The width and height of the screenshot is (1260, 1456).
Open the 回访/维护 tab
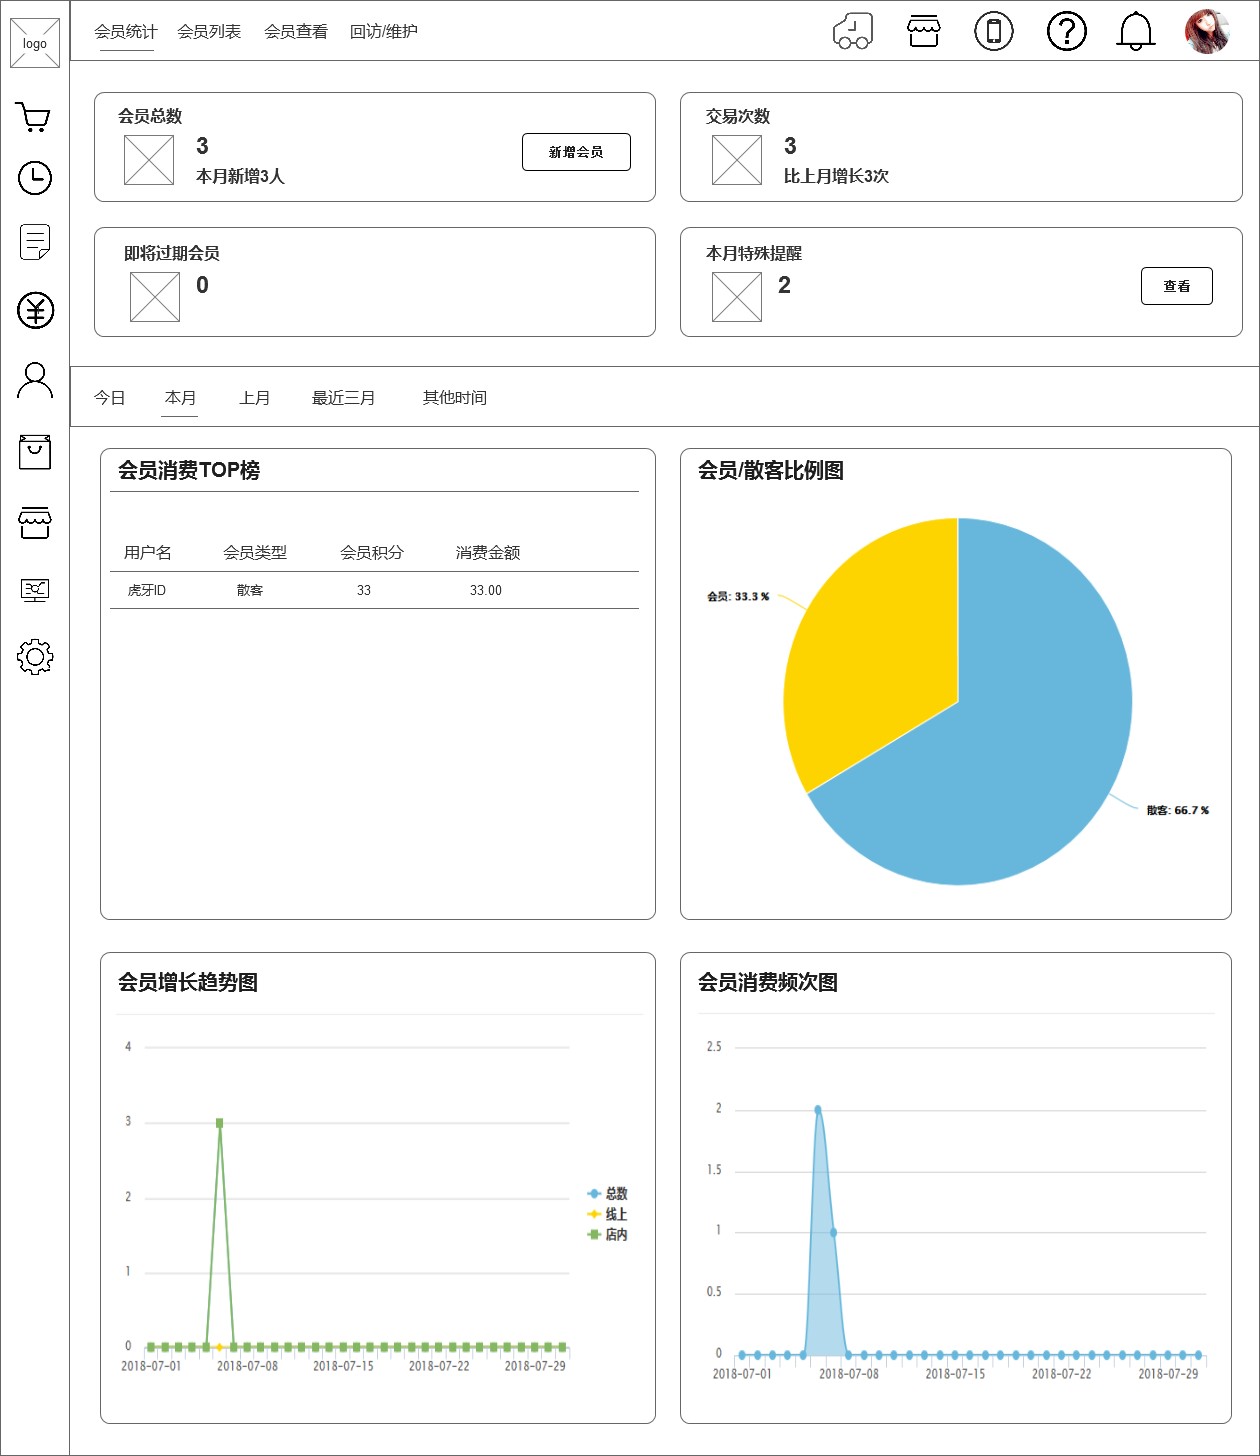pos(384,32)
